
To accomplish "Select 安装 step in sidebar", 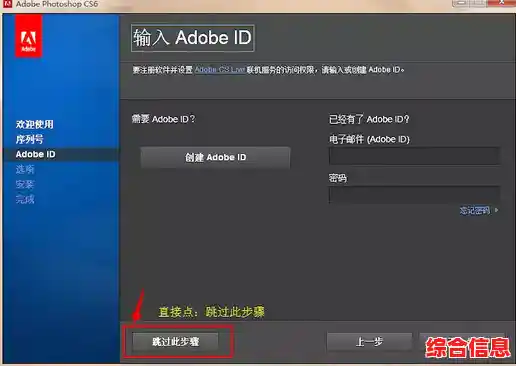I will [25, 184].
